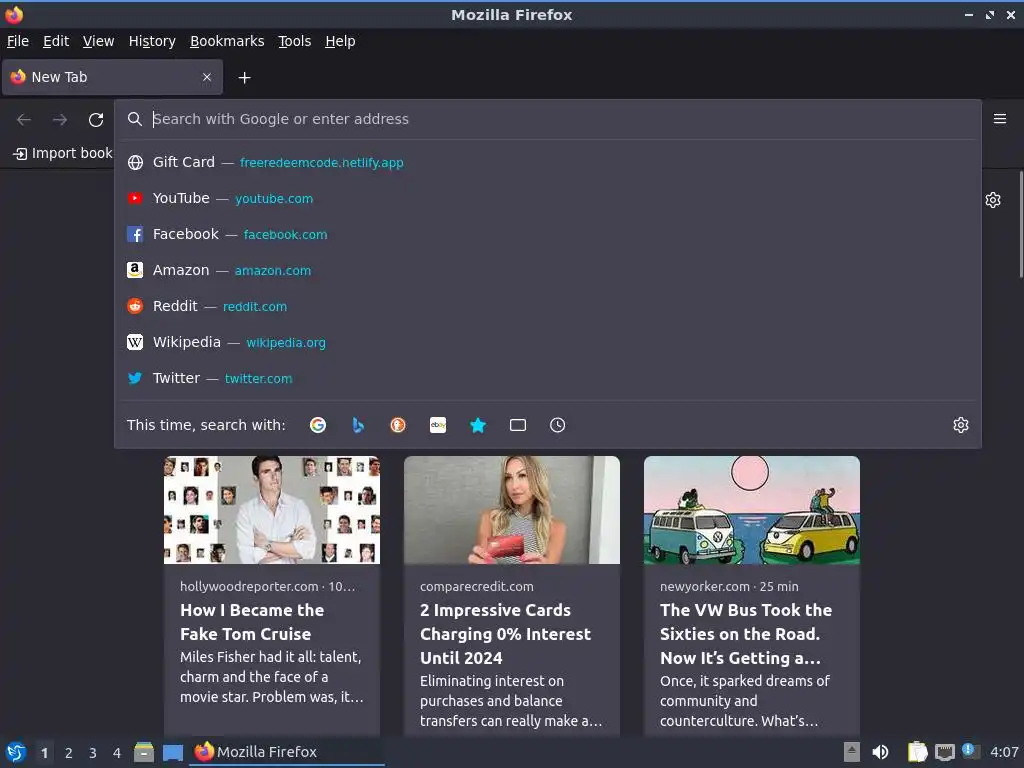Image resolution: width=1024 pixels, height=768 pixels.
Task: Search open tabs using the tab icon
Action: tap(518, 425)
